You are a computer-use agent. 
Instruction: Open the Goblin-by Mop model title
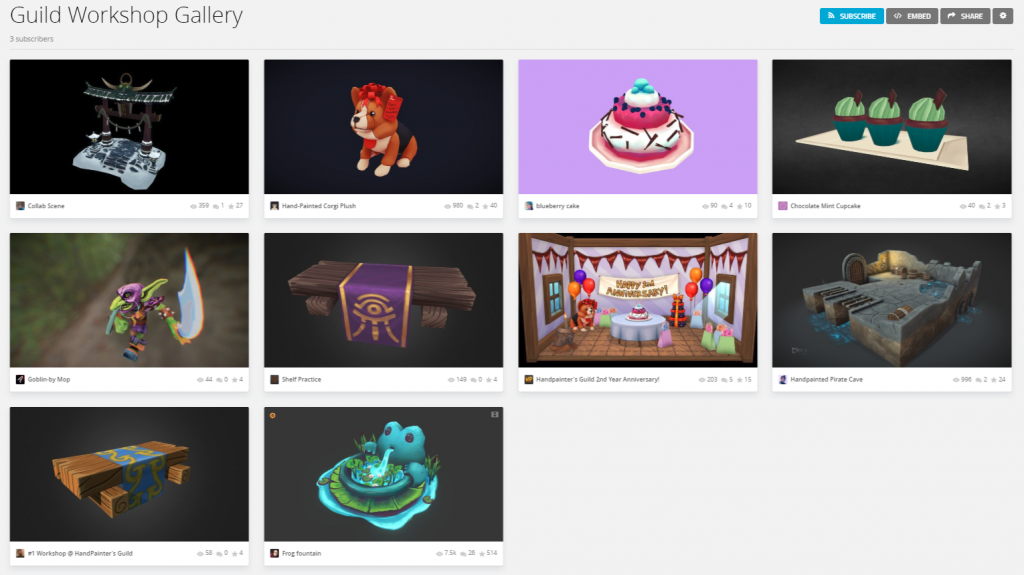[48, 380]
